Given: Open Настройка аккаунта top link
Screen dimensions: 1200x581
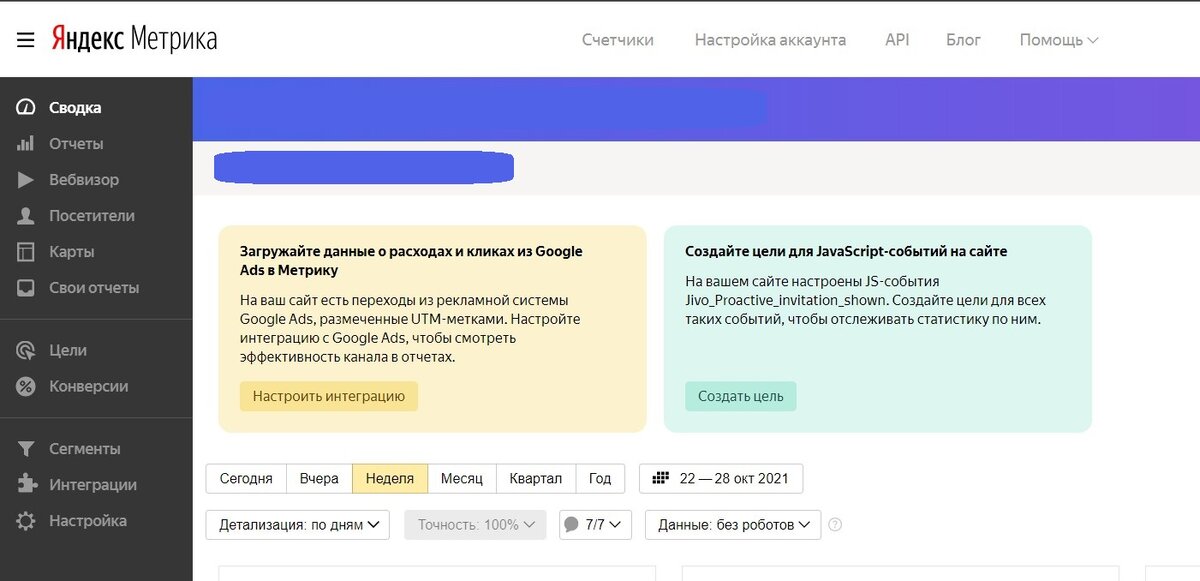Looking at the screenshot, I should [x=770, y=40].
